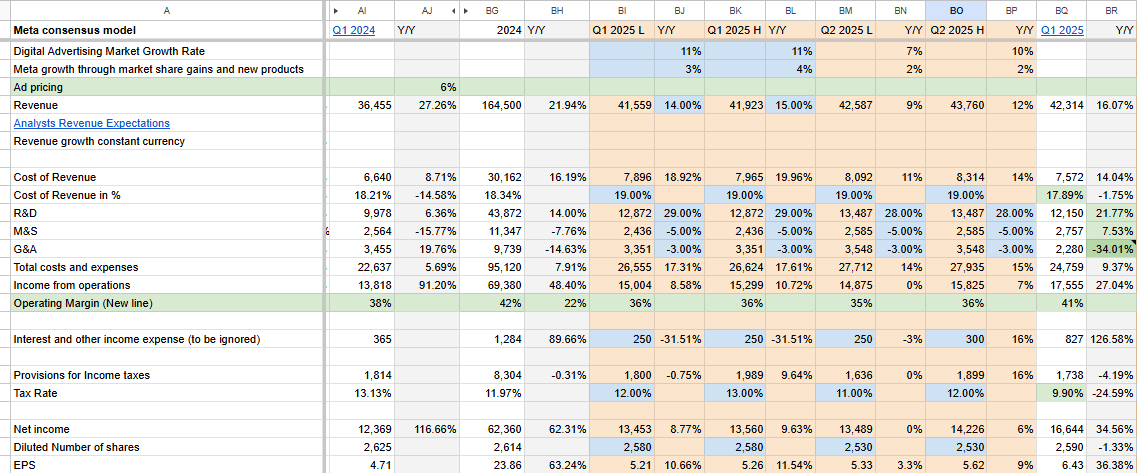1137x473 pixels.
Task: Select Cost of Revenue cell 6,640
Action: (362, 177)
